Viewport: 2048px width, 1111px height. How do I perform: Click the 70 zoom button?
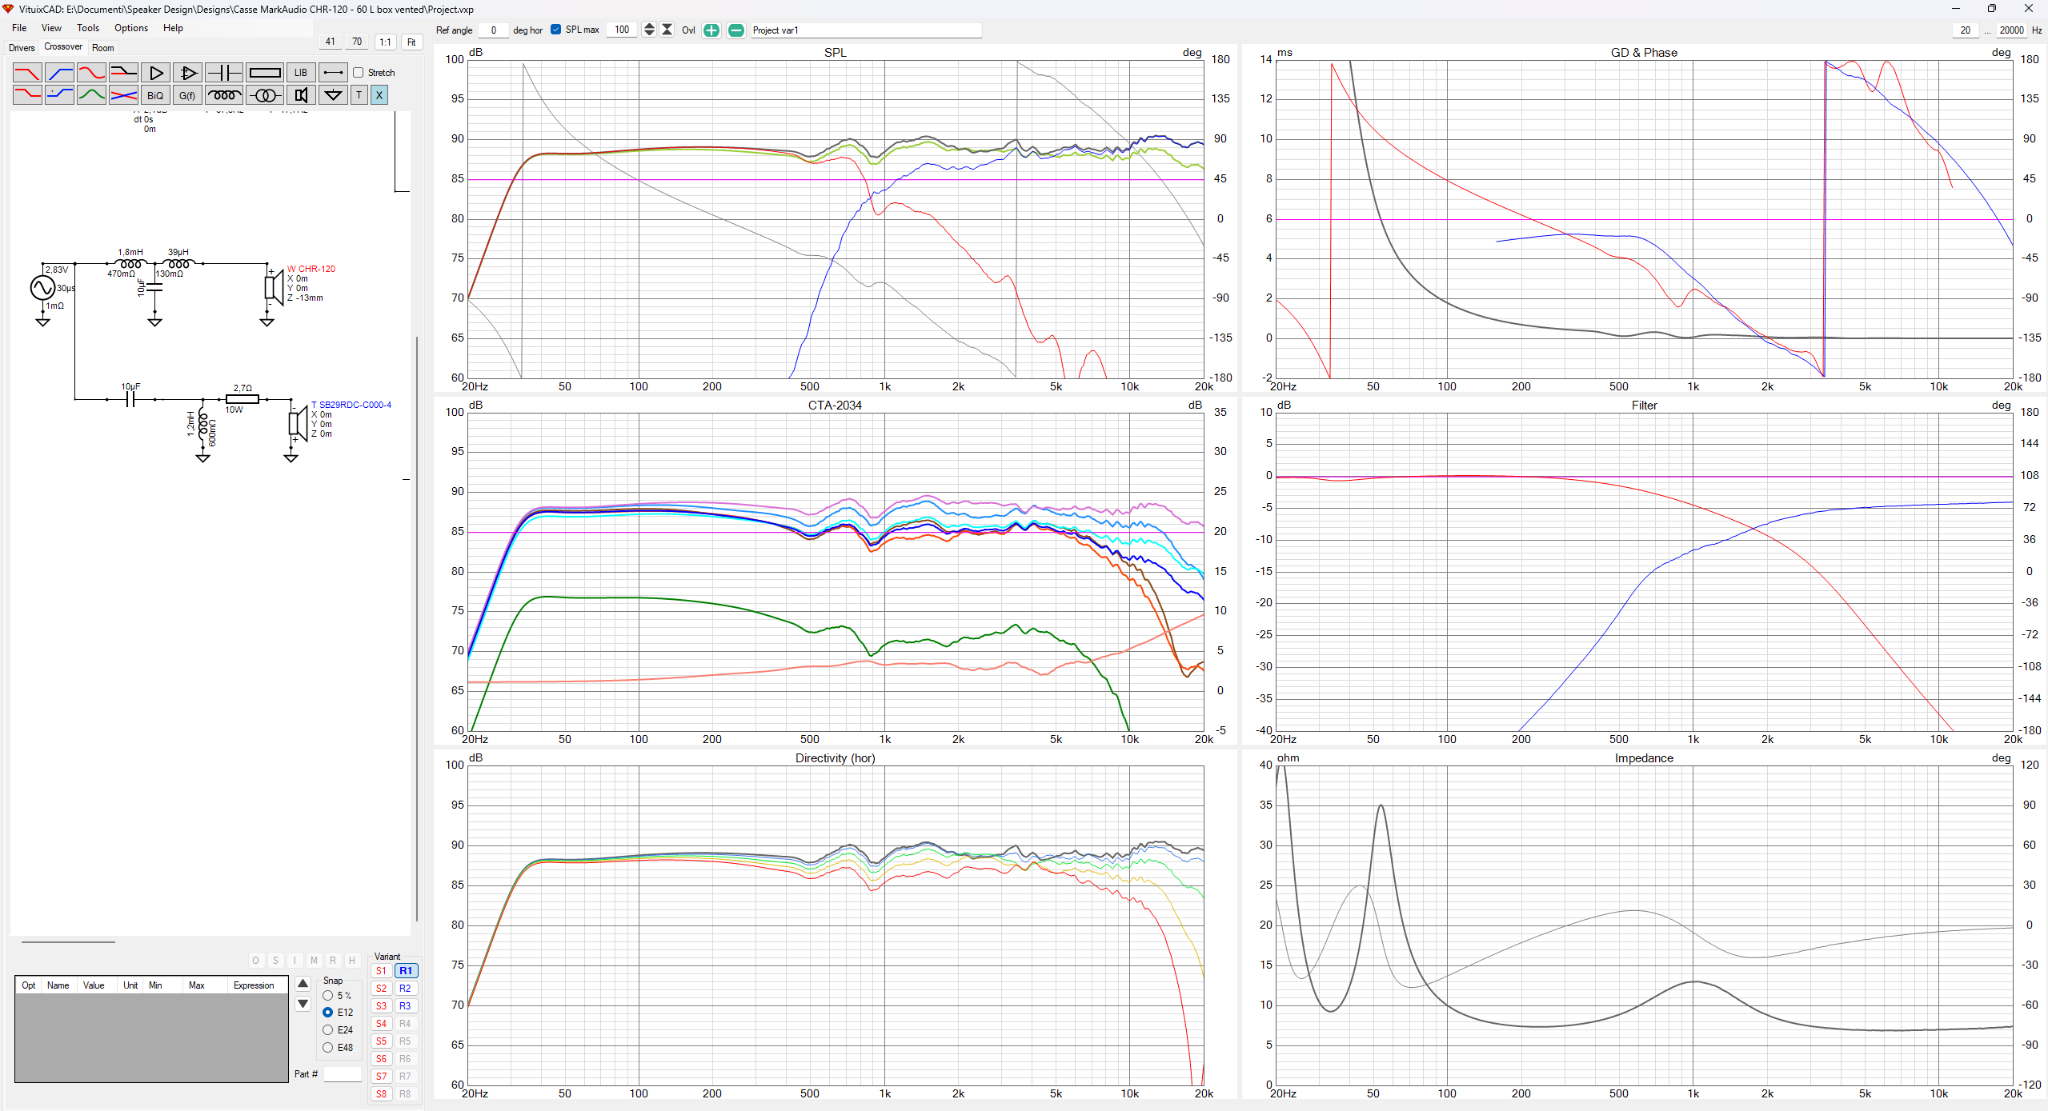click(357, 42)
